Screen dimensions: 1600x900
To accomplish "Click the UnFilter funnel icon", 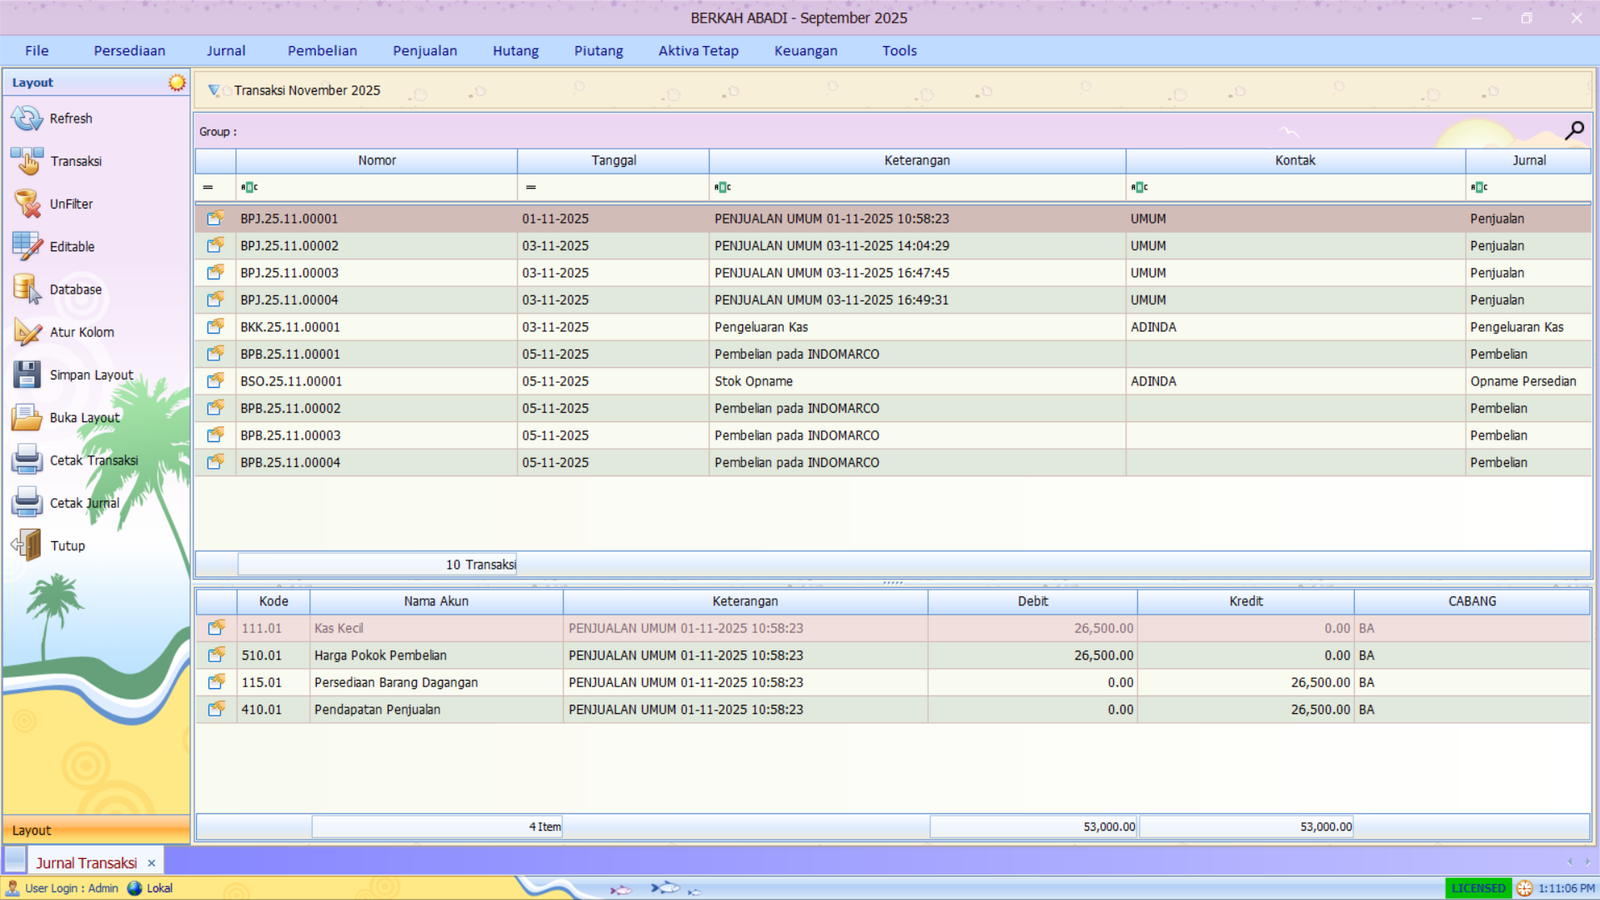I will click(27, 204).
